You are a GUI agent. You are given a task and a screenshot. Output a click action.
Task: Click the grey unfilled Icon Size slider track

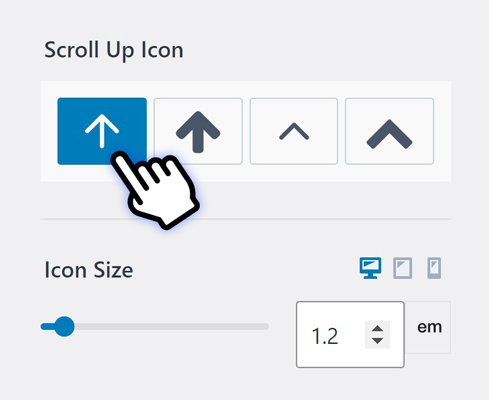[x=171, y=326]
